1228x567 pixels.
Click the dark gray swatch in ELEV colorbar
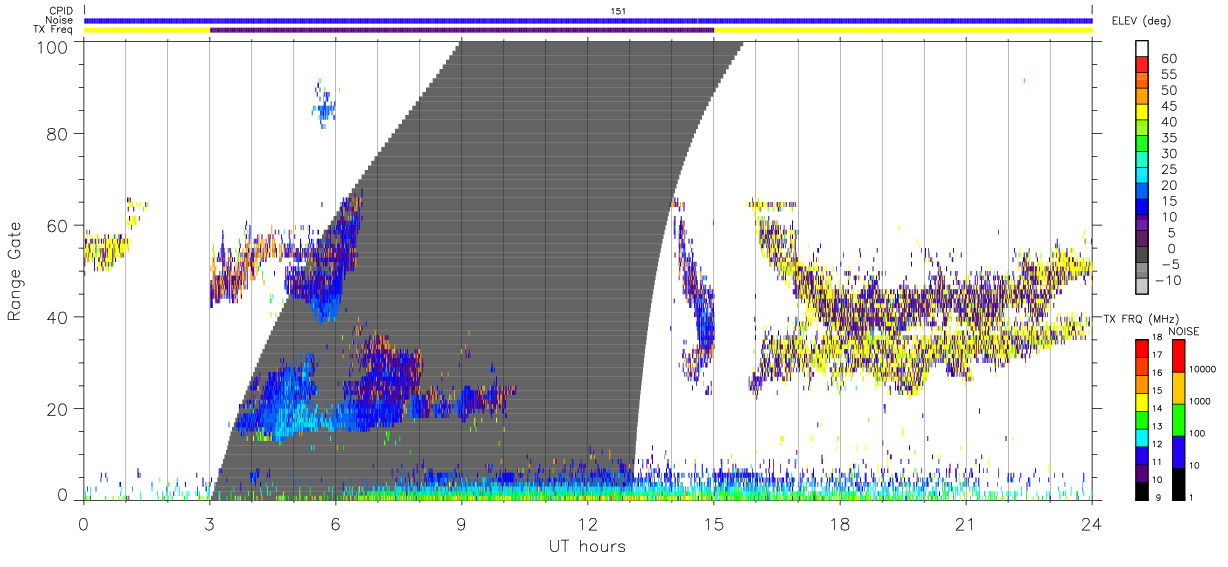(1143, 254)
